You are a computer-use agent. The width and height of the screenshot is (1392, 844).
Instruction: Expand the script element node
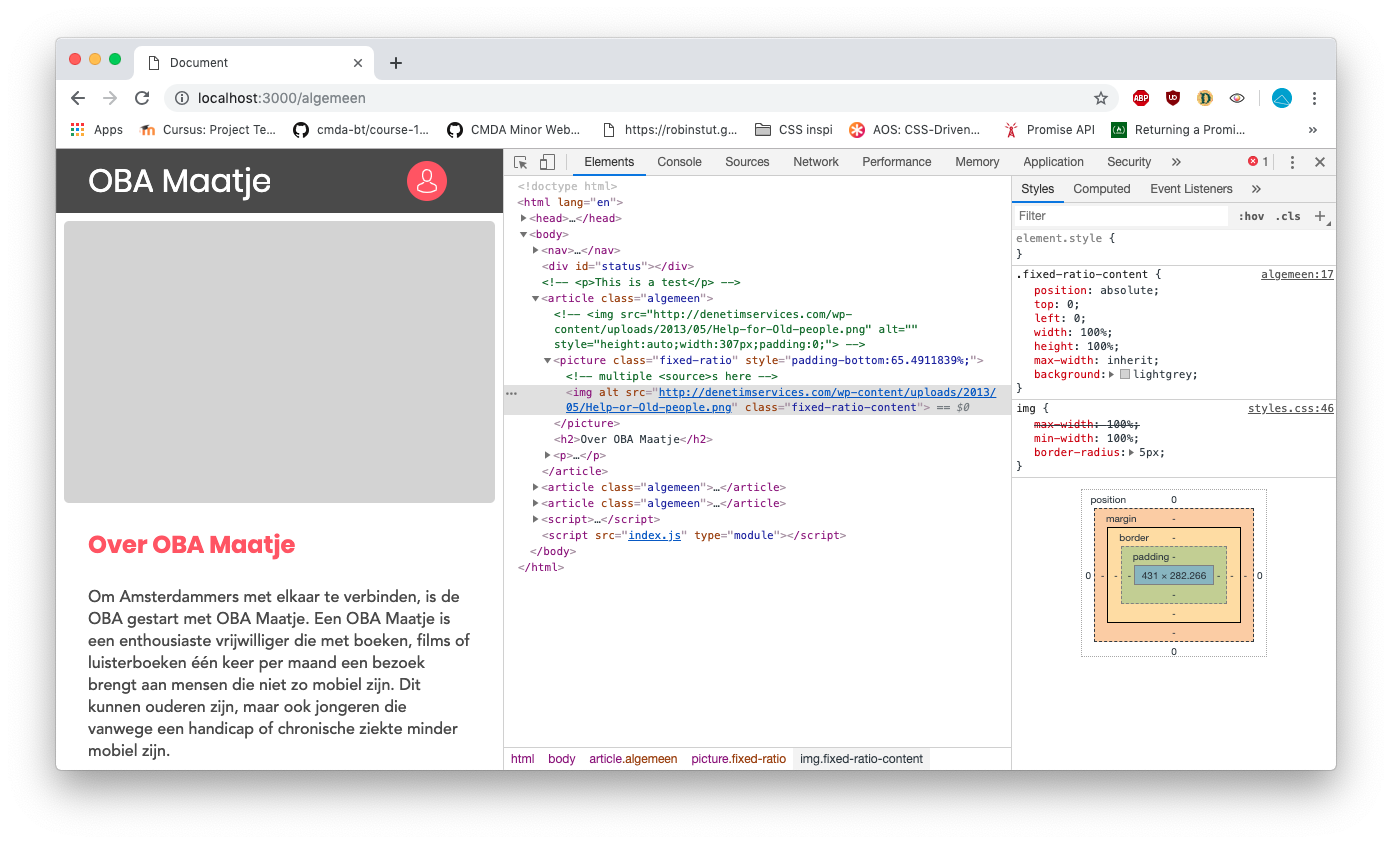tap(536, 519)
